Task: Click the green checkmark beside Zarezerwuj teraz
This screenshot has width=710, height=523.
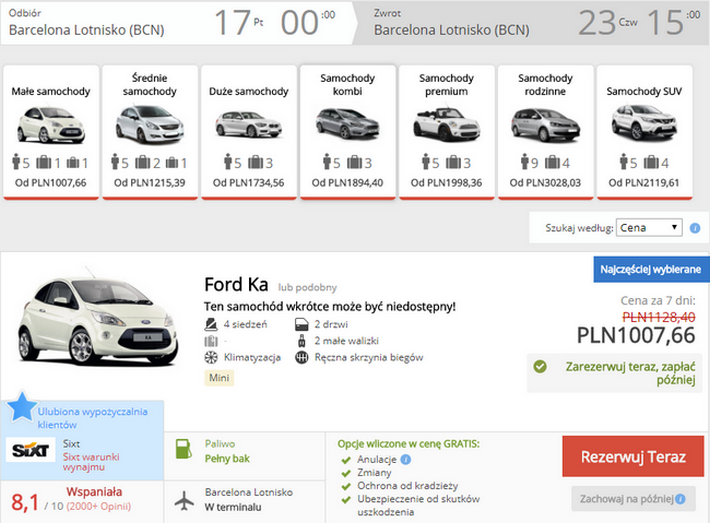Action: [540, 366]
